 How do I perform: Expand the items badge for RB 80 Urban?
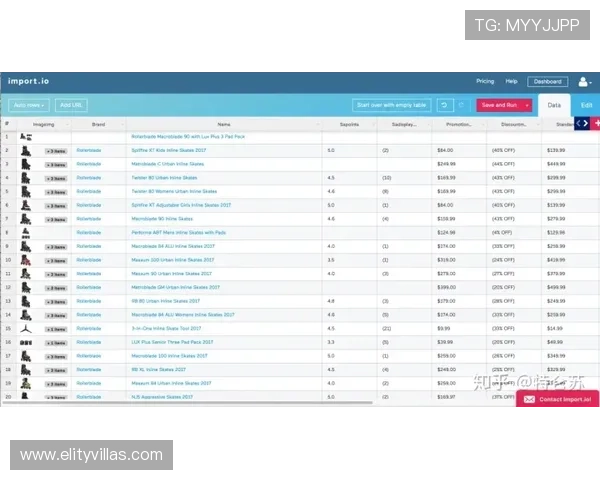pos(56,302)
